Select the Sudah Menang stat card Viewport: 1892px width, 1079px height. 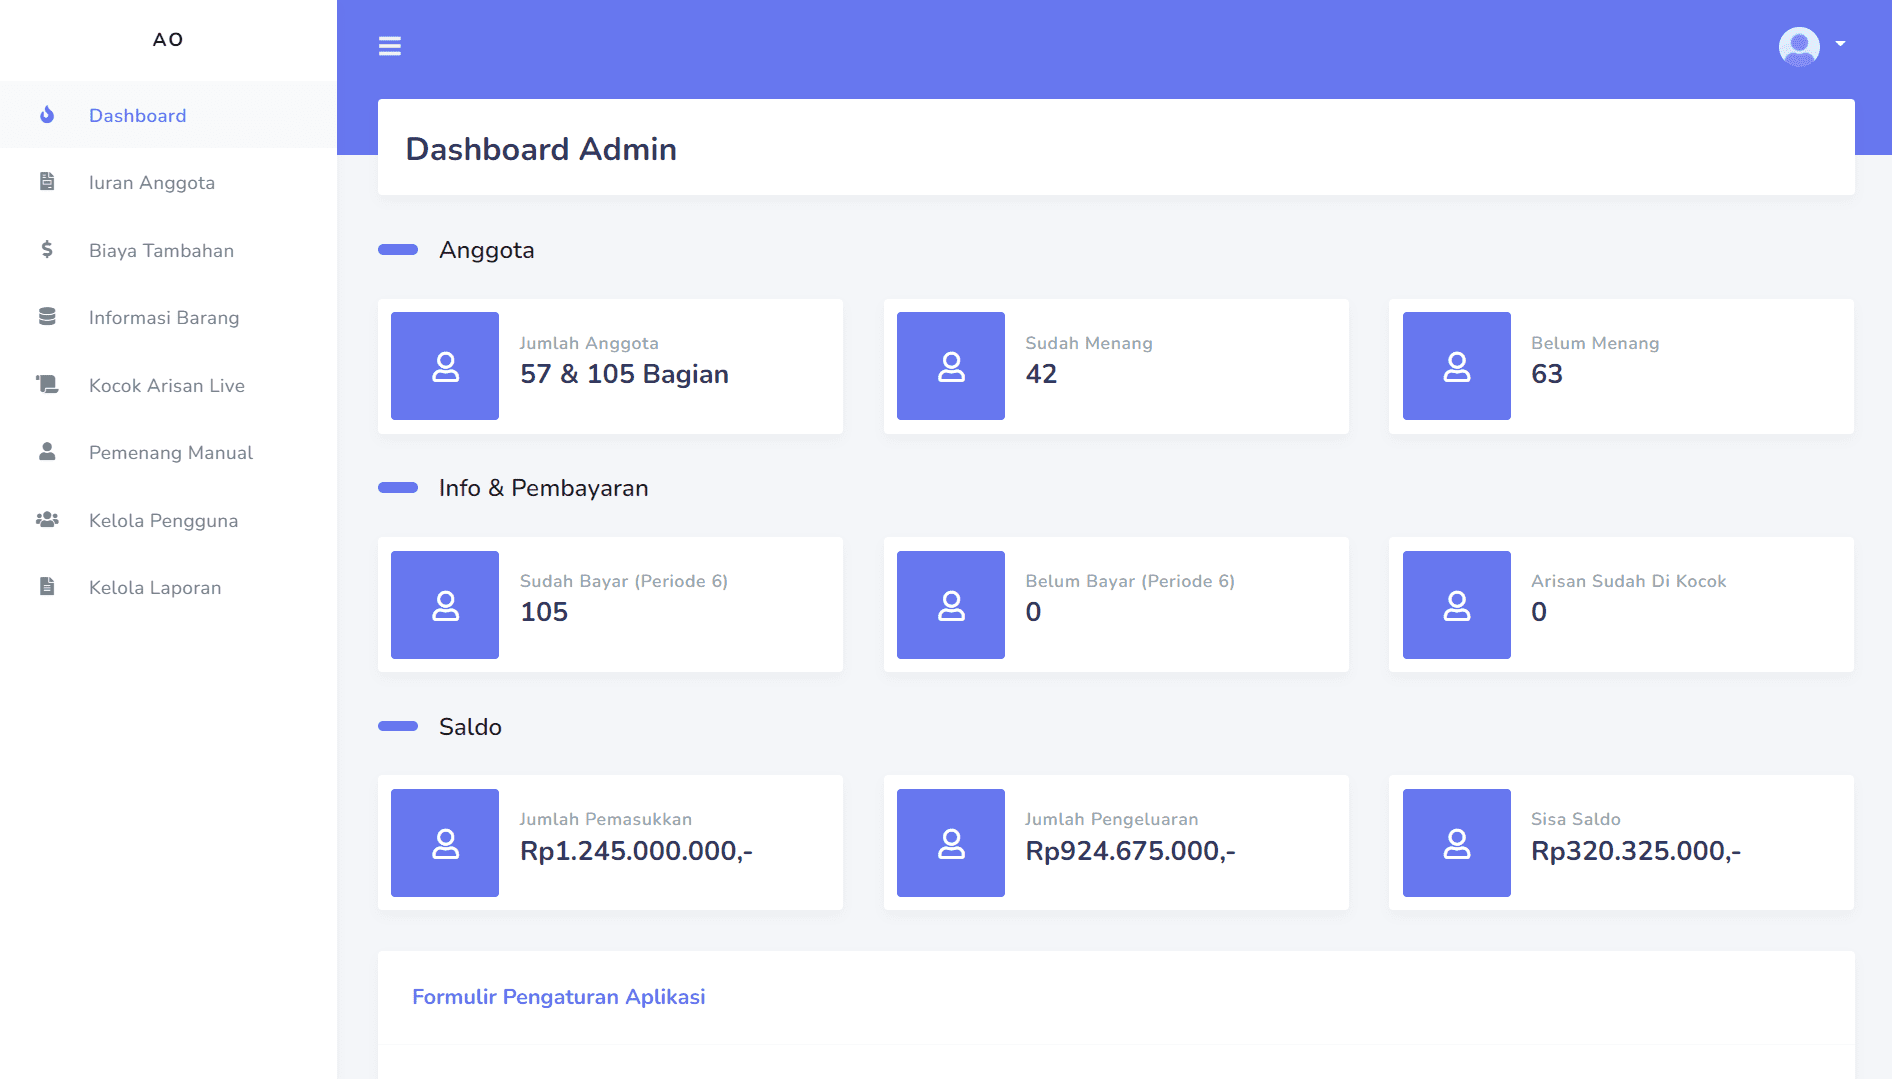click(1115, 366)
